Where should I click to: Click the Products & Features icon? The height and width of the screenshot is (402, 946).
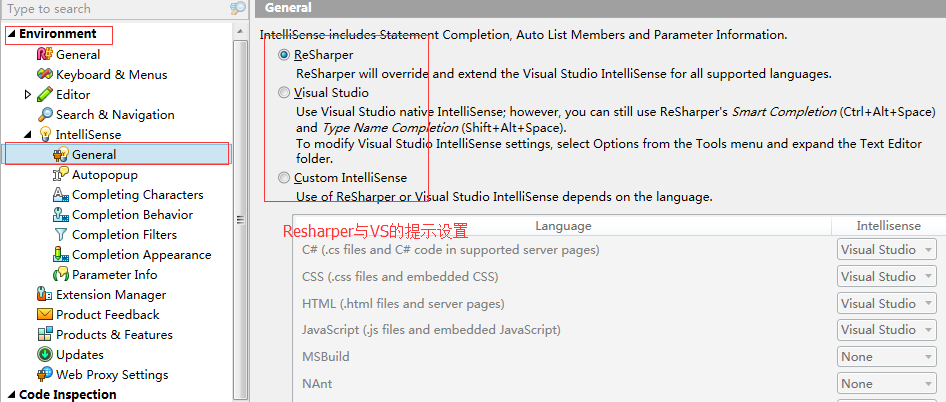click(x=45, y=334)
